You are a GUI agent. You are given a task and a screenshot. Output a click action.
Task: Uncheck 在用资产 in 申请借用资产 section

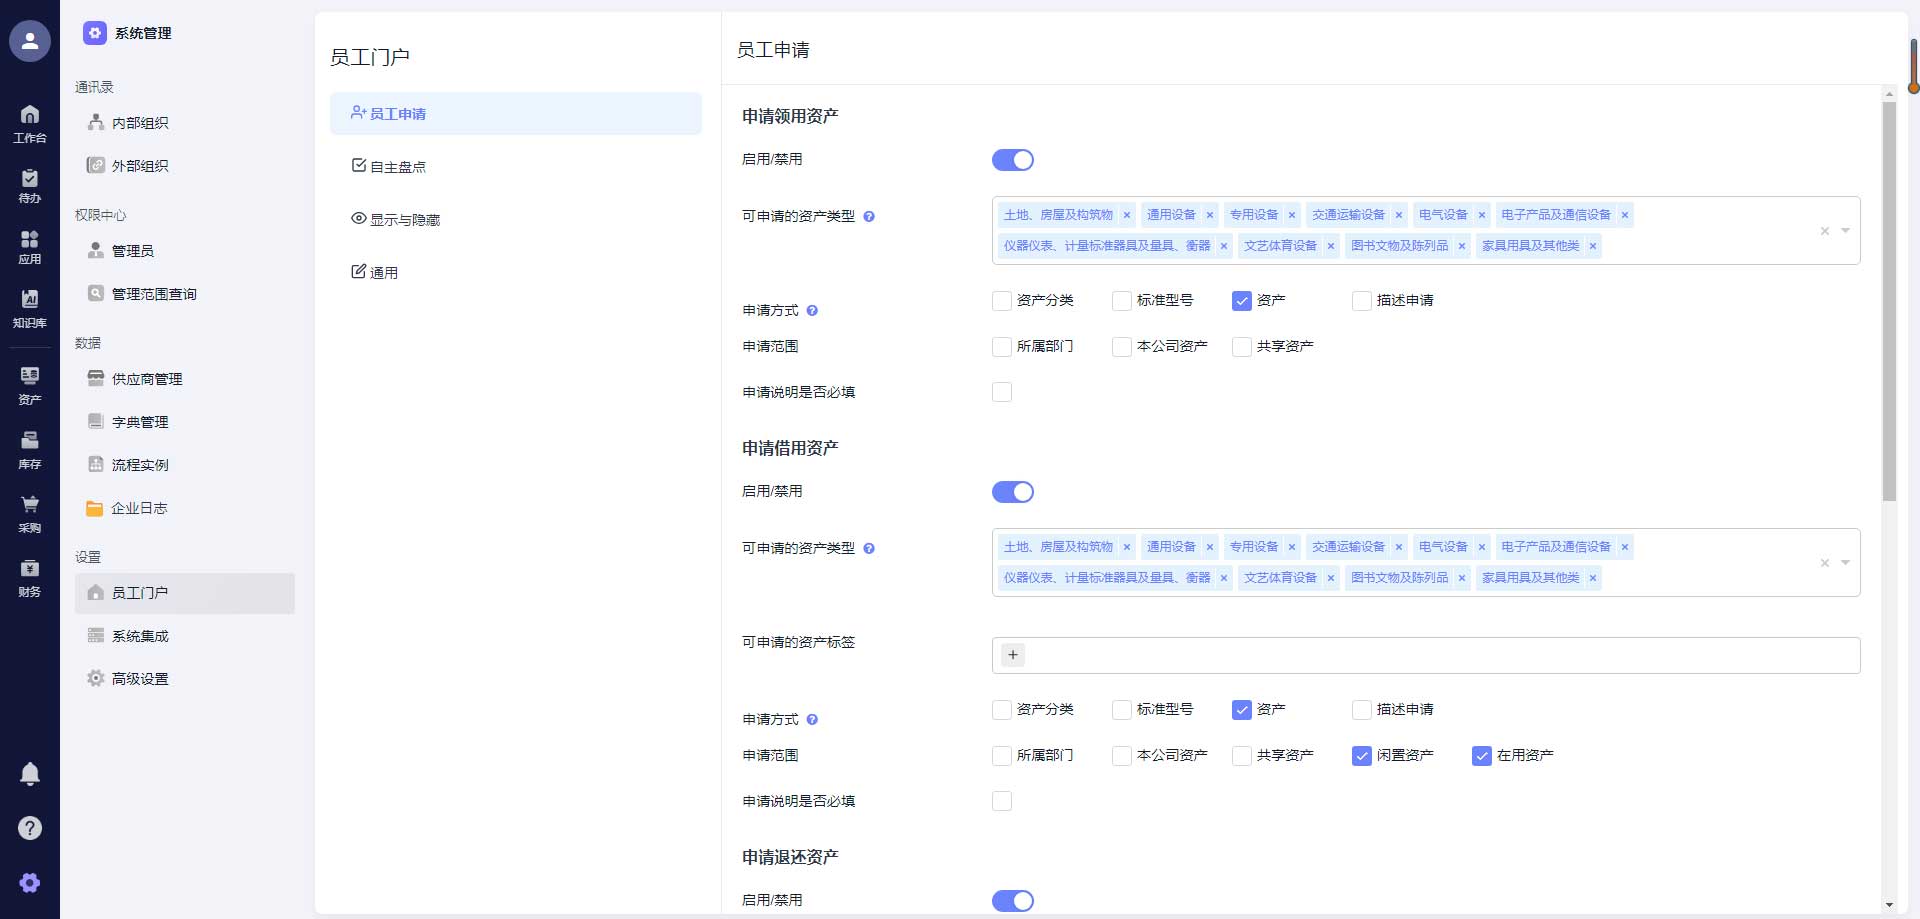tap(1481, 756)
